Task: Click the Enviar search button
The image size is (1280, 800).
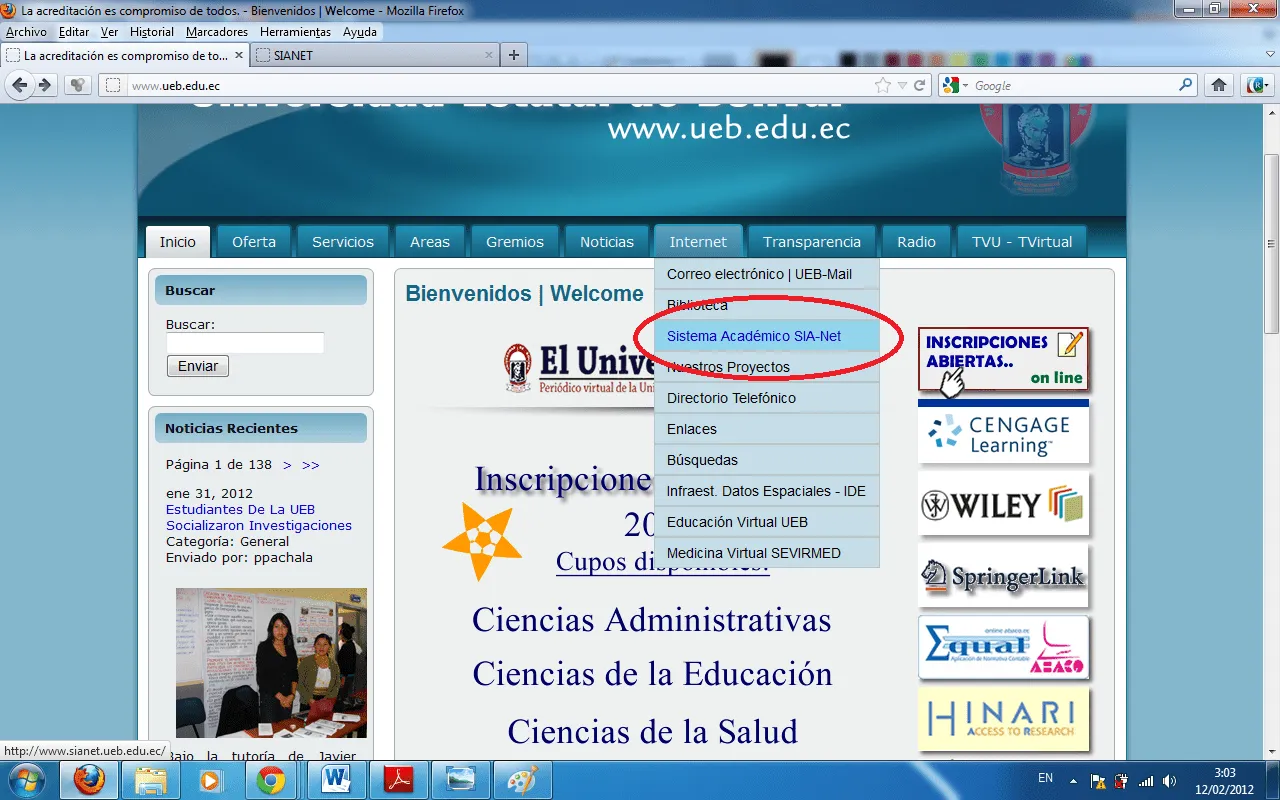Action: [x=198, y=366]
